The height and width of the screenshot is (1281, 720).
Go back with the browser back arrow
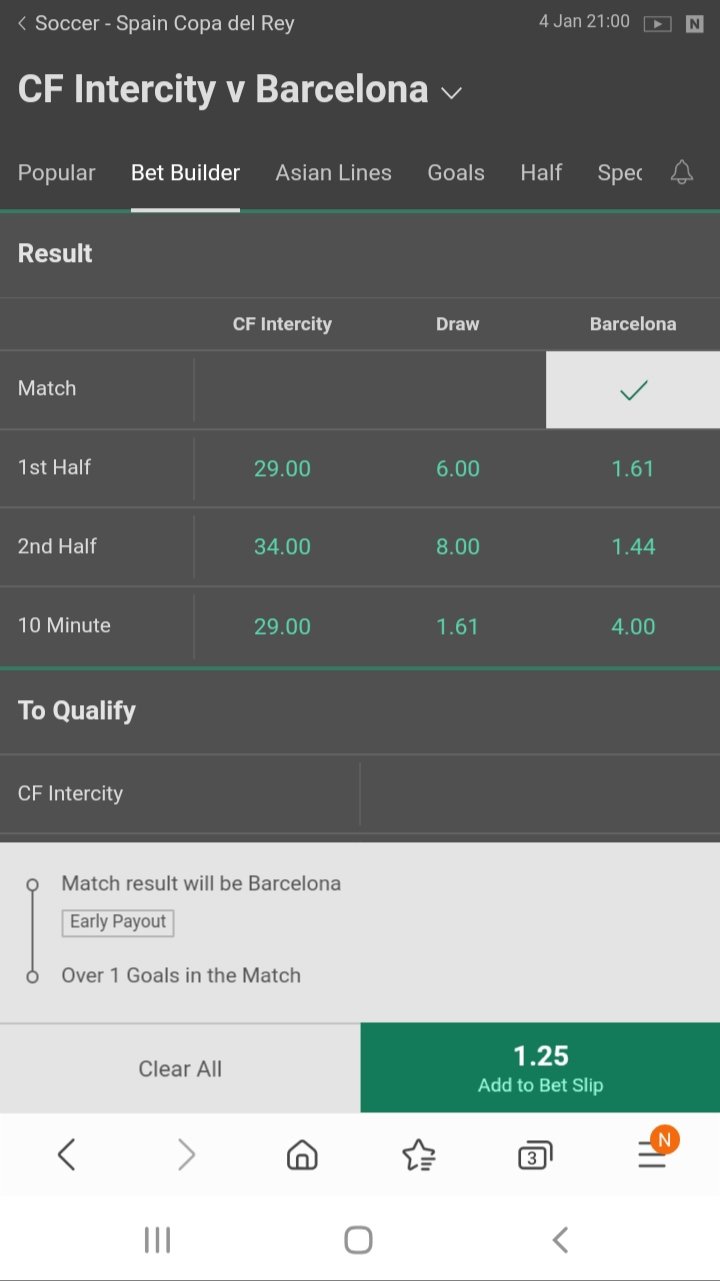click(x=66, y=1155)
